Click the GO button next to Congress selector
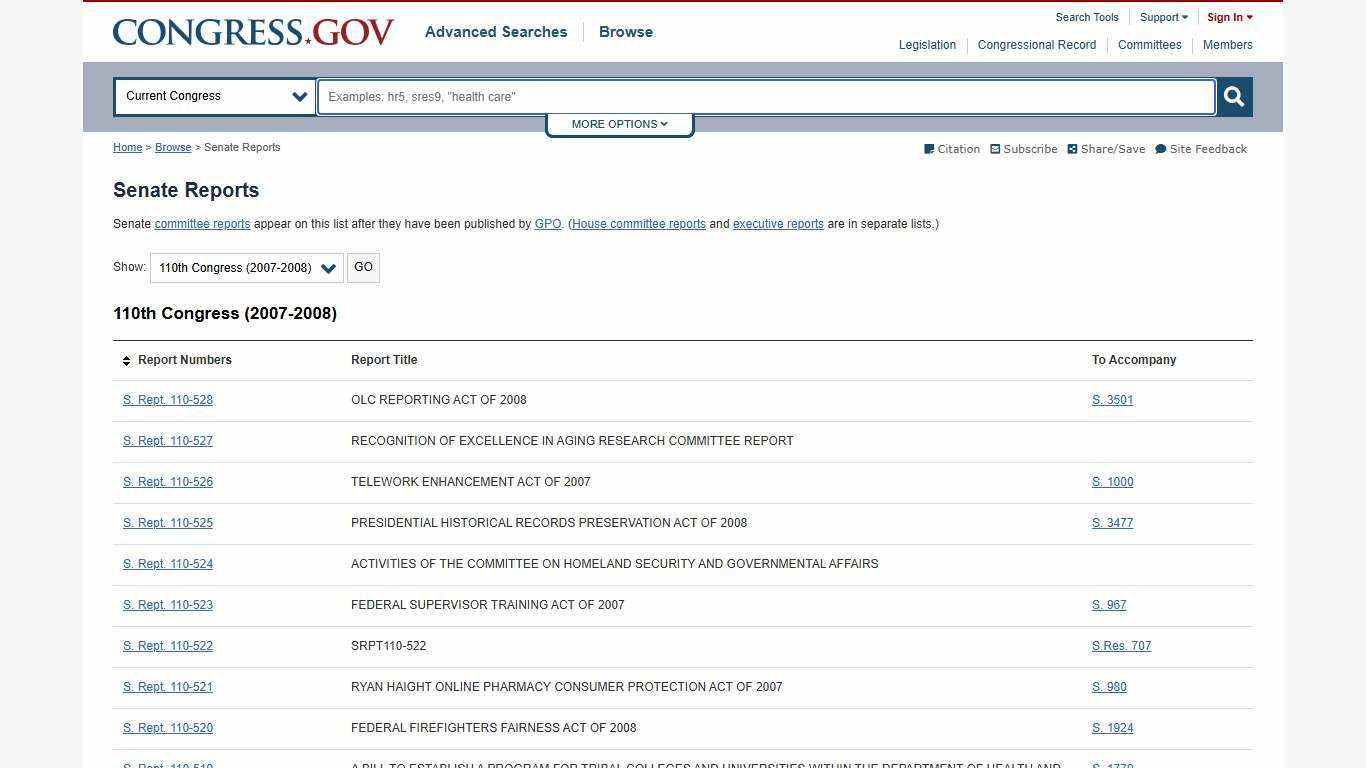 point(363,267)
